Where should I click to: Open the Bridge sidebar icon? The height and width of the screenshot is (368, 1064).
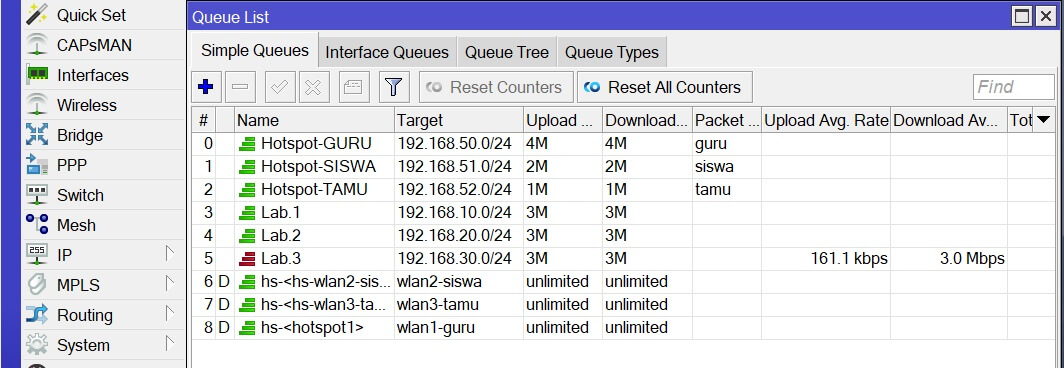pos(37,134)
